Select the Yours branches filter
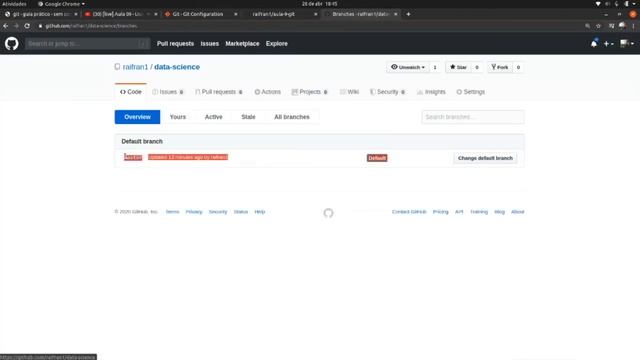640x360 pixels. [x=178, y=117]
